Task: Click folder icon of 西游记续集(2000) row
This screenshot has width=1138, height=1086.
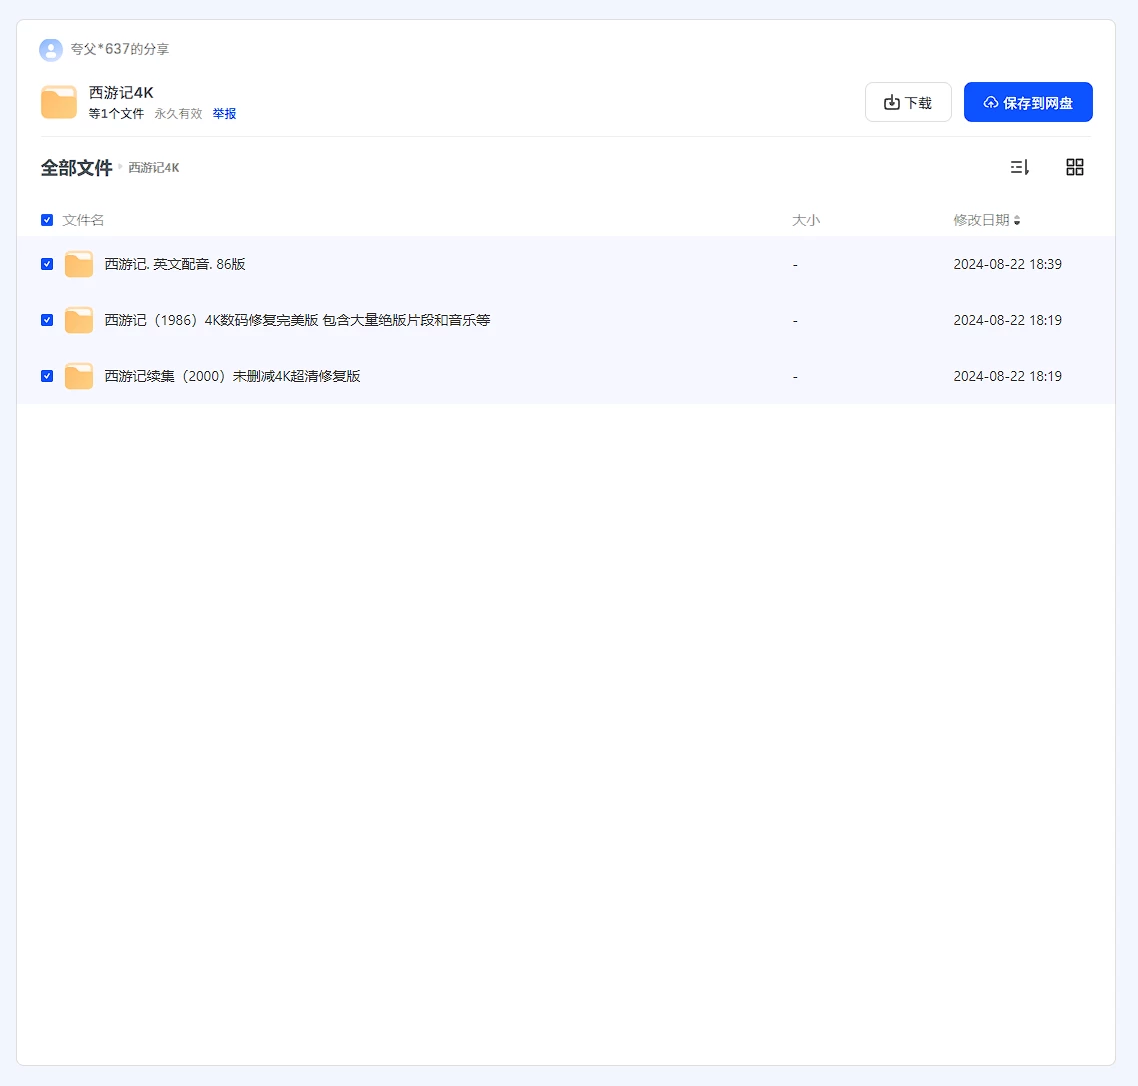Action: click(79, 376)
